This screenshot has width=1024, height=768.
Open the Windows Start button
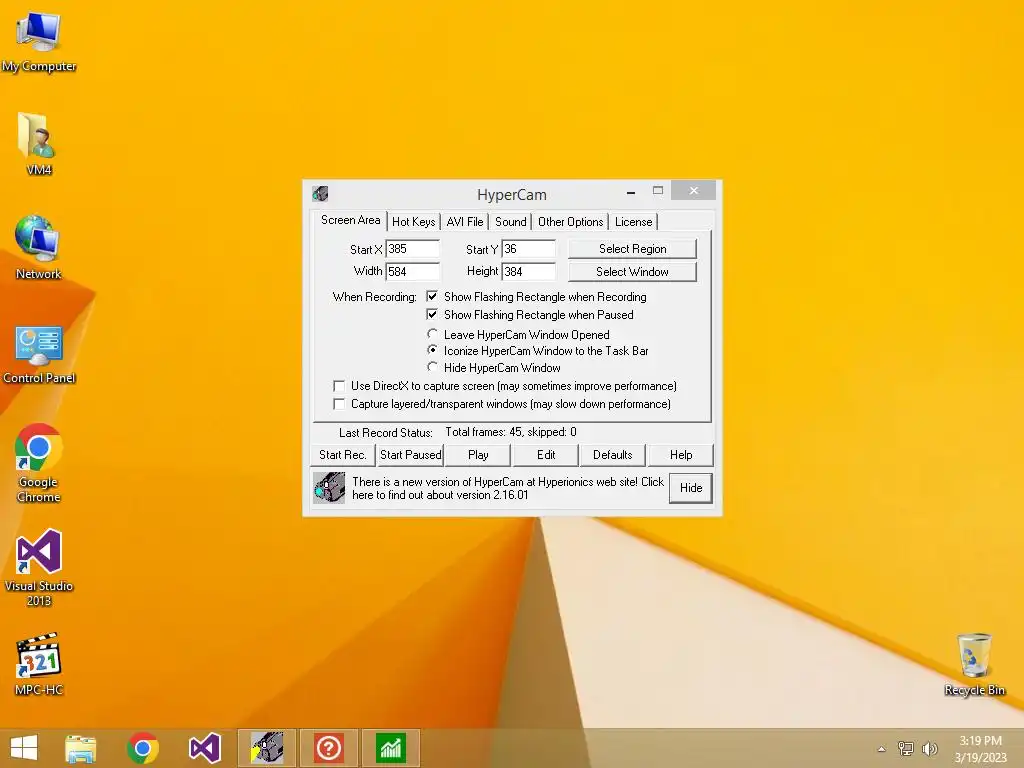tap(24, 748)
